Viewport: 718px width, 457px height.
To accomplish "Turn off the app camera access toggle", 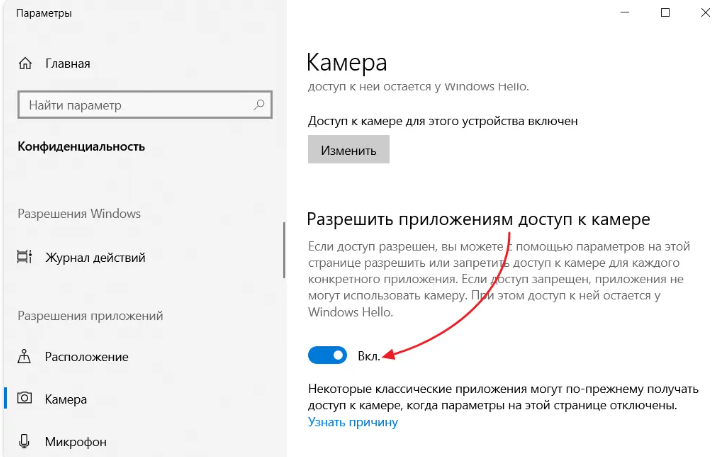I will (x=327, y=355).
